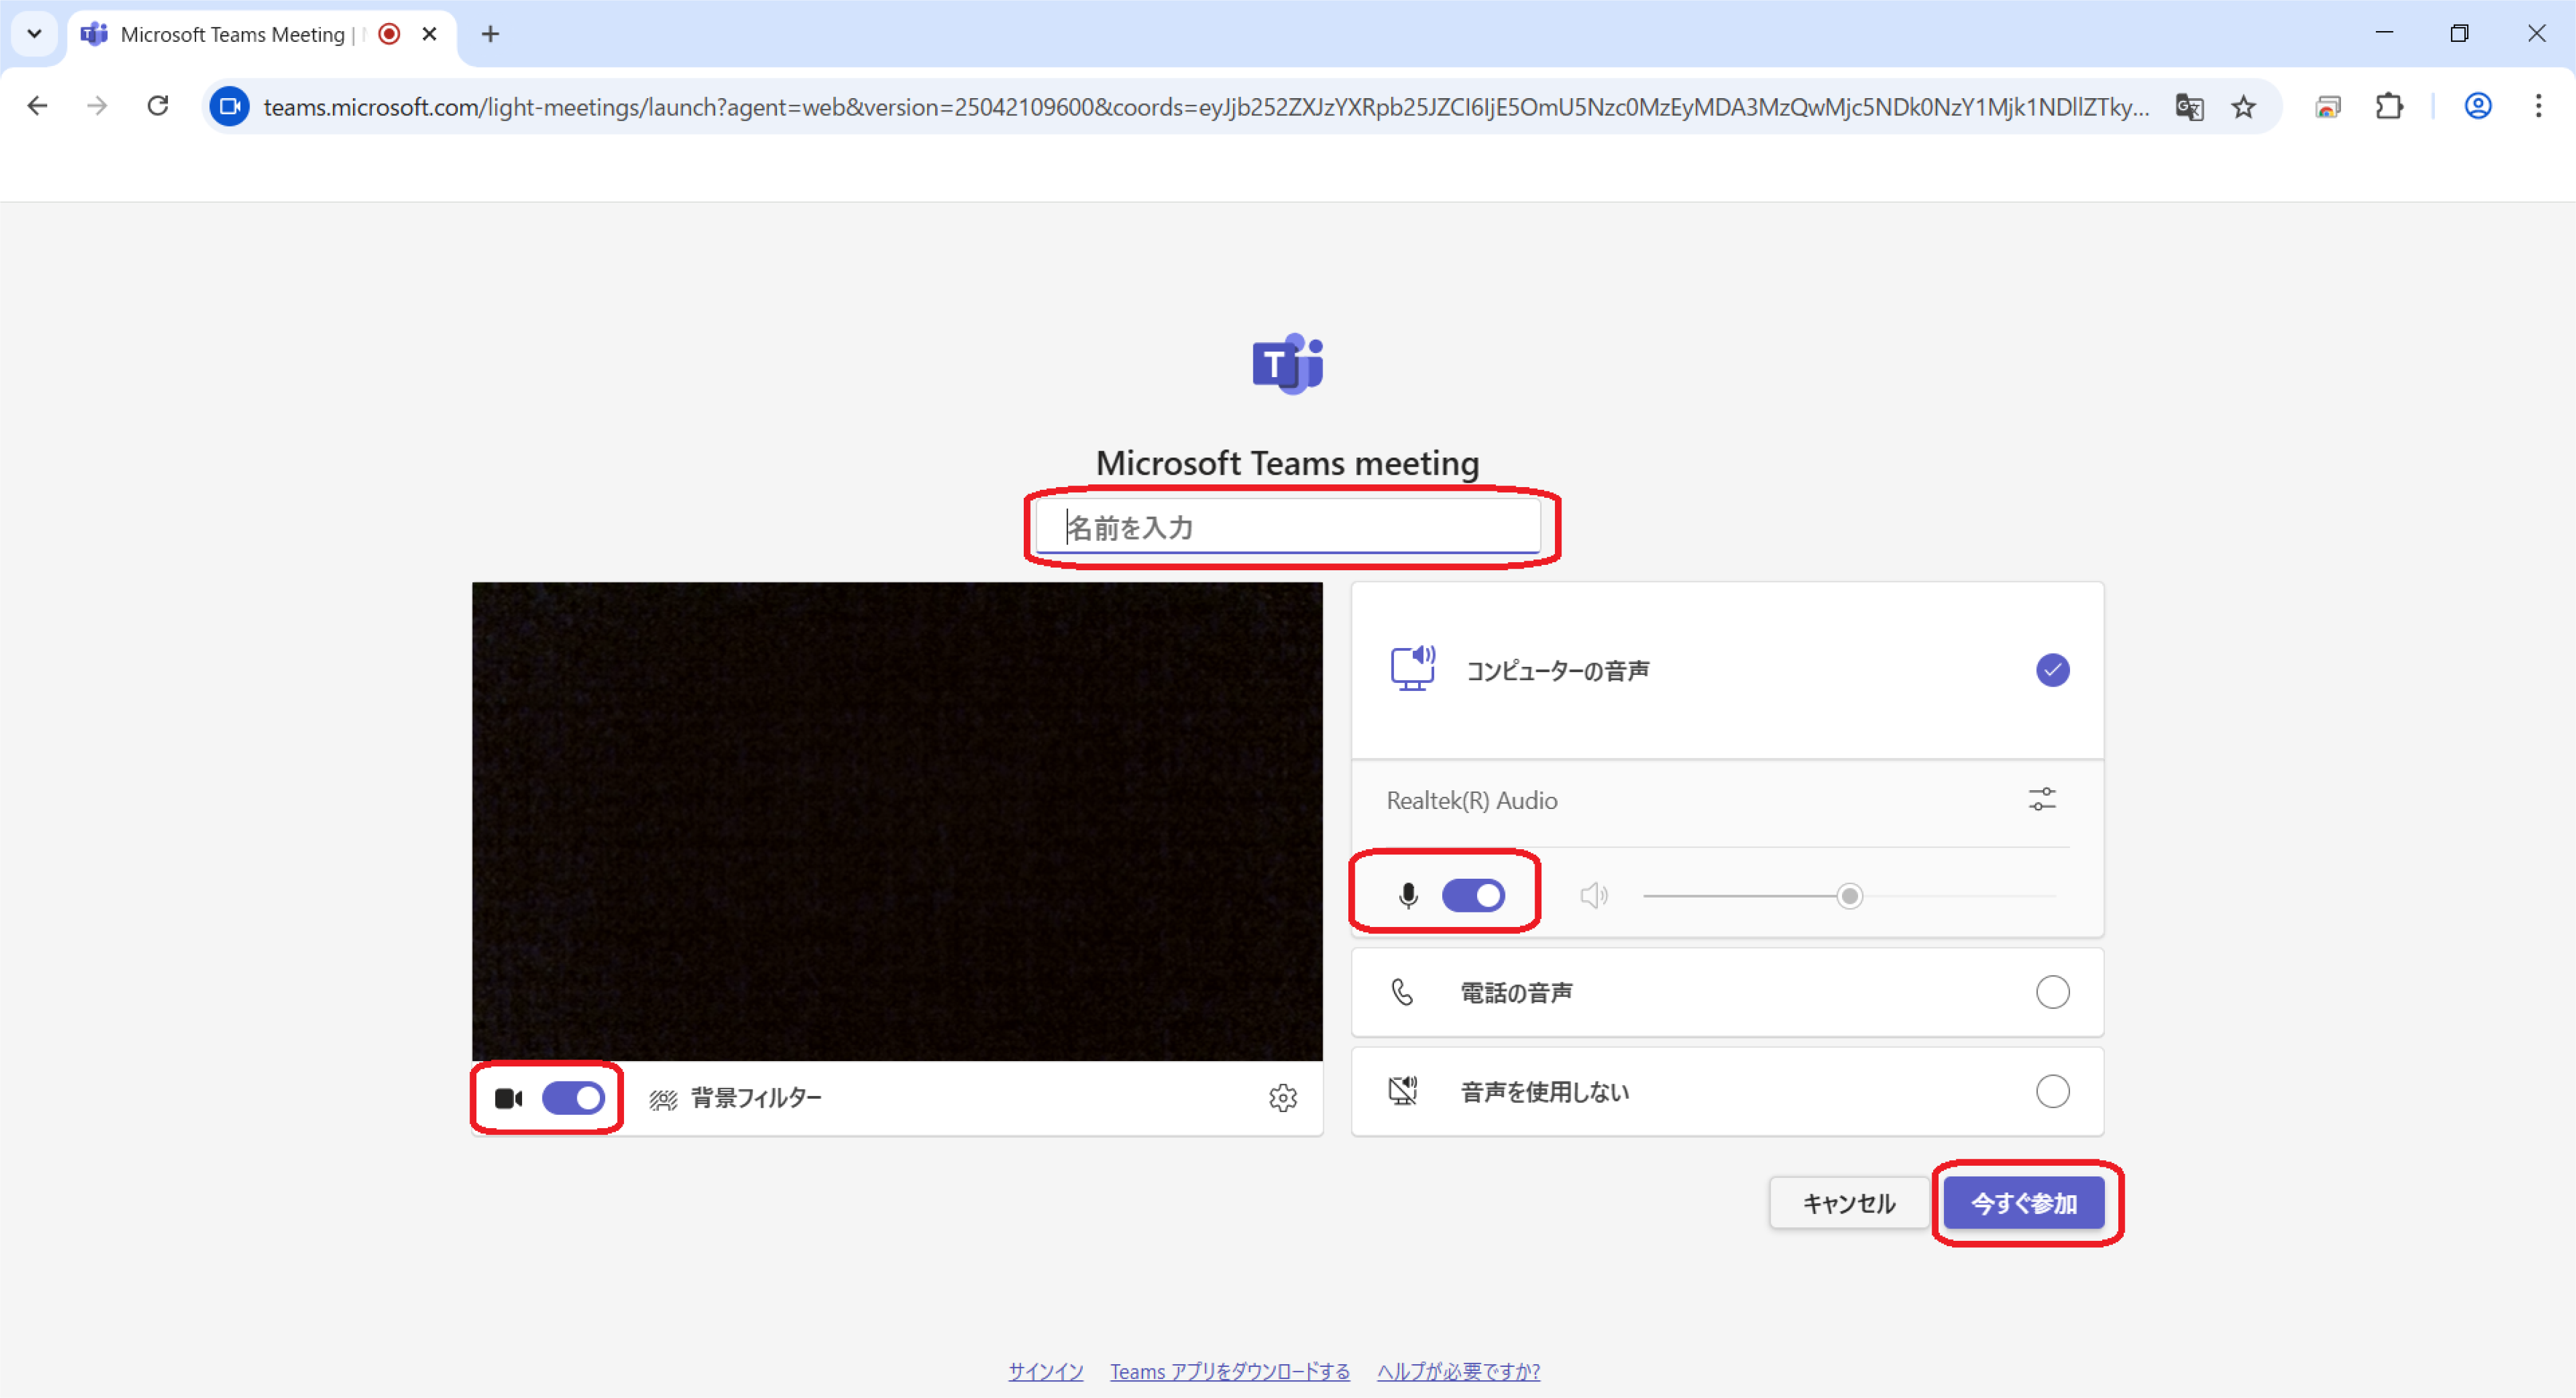Select コンピューターの音声 audio option
The width and height of the screenshot is (2576, 1398).
(1727, 670)
